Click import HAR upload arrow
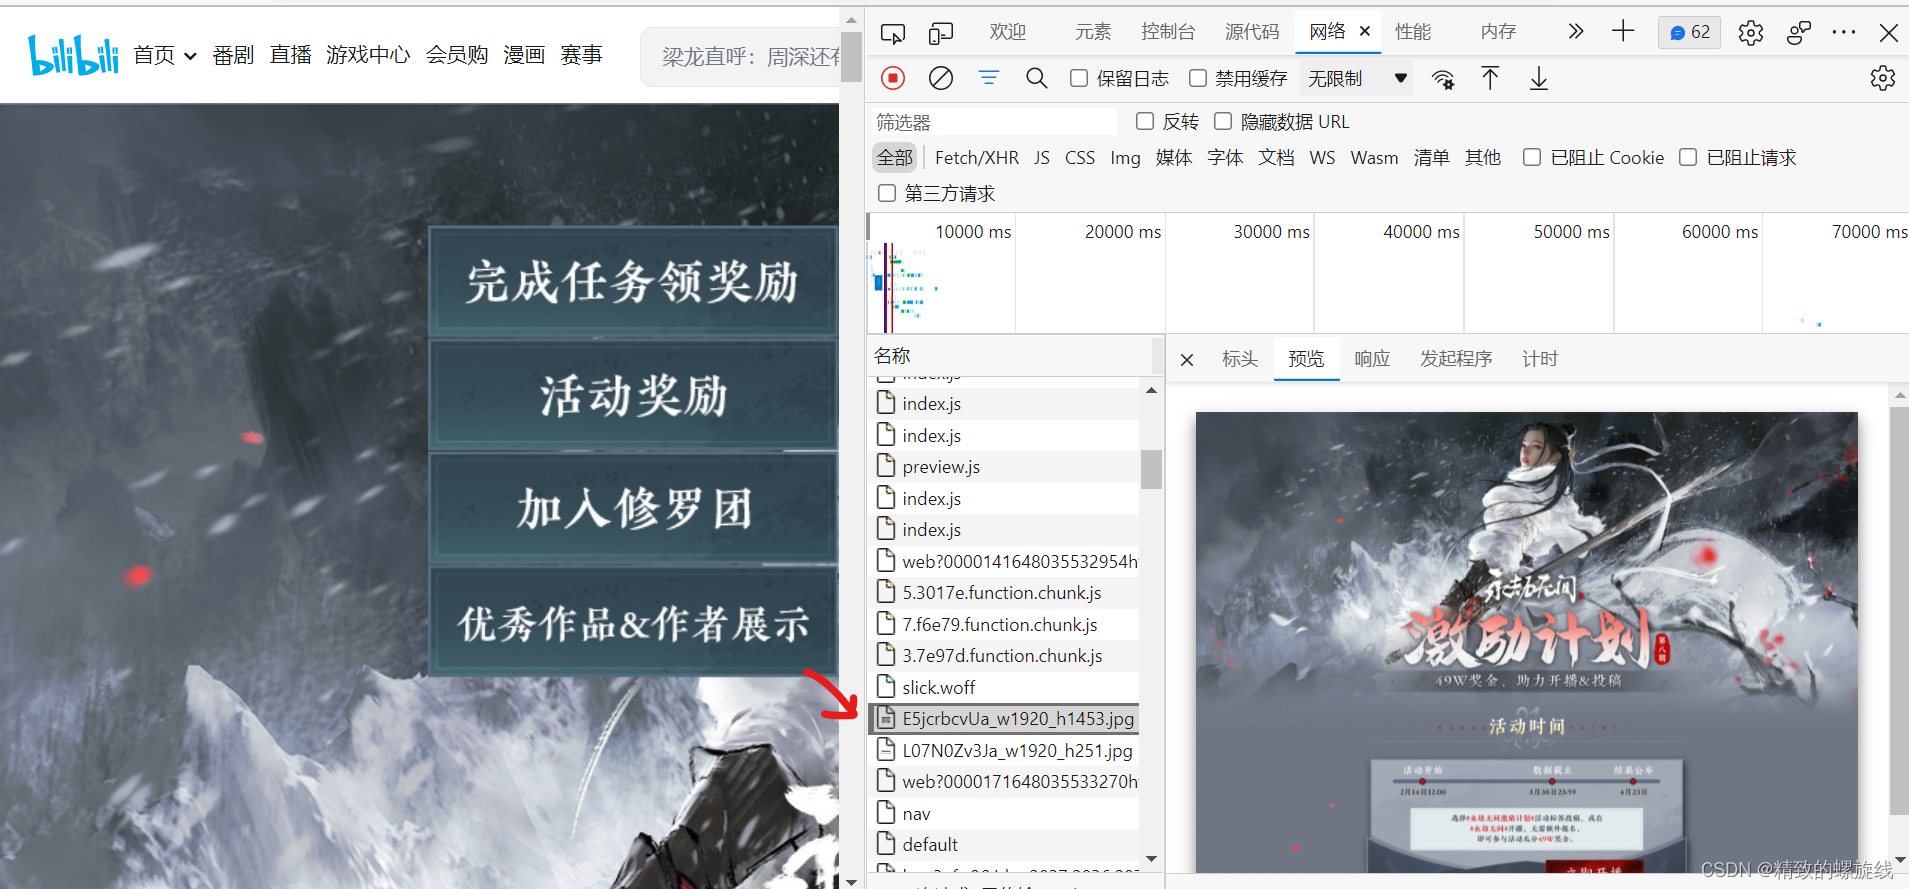This screenshot has width=1909, height=889. pos(1490,78)
